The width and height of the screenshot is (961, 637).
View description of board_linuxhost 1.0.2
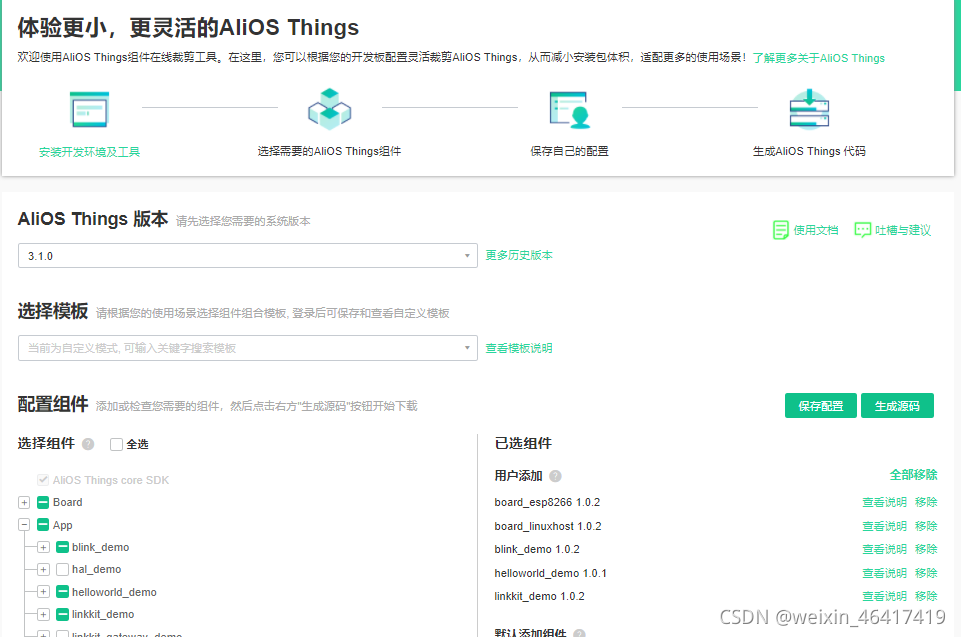click(884, 526)
